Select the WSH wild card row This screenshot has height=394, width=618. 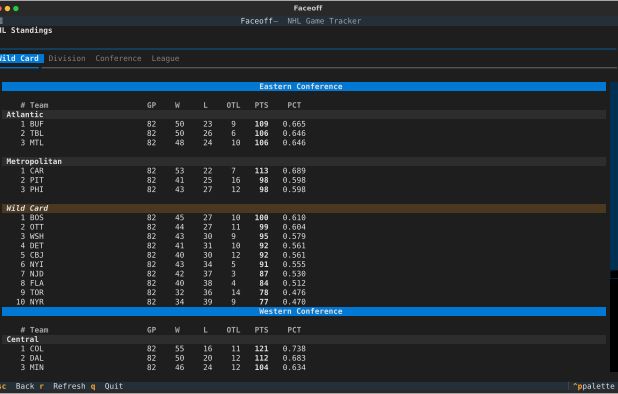pyautogui.click(x=304, y=236)
